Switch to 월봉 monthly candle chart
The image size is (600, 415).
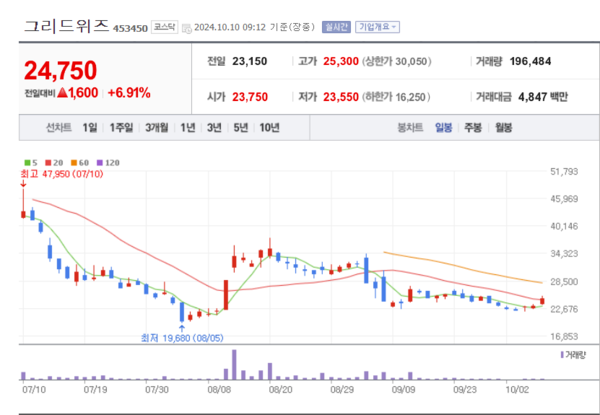pos(504,128)
